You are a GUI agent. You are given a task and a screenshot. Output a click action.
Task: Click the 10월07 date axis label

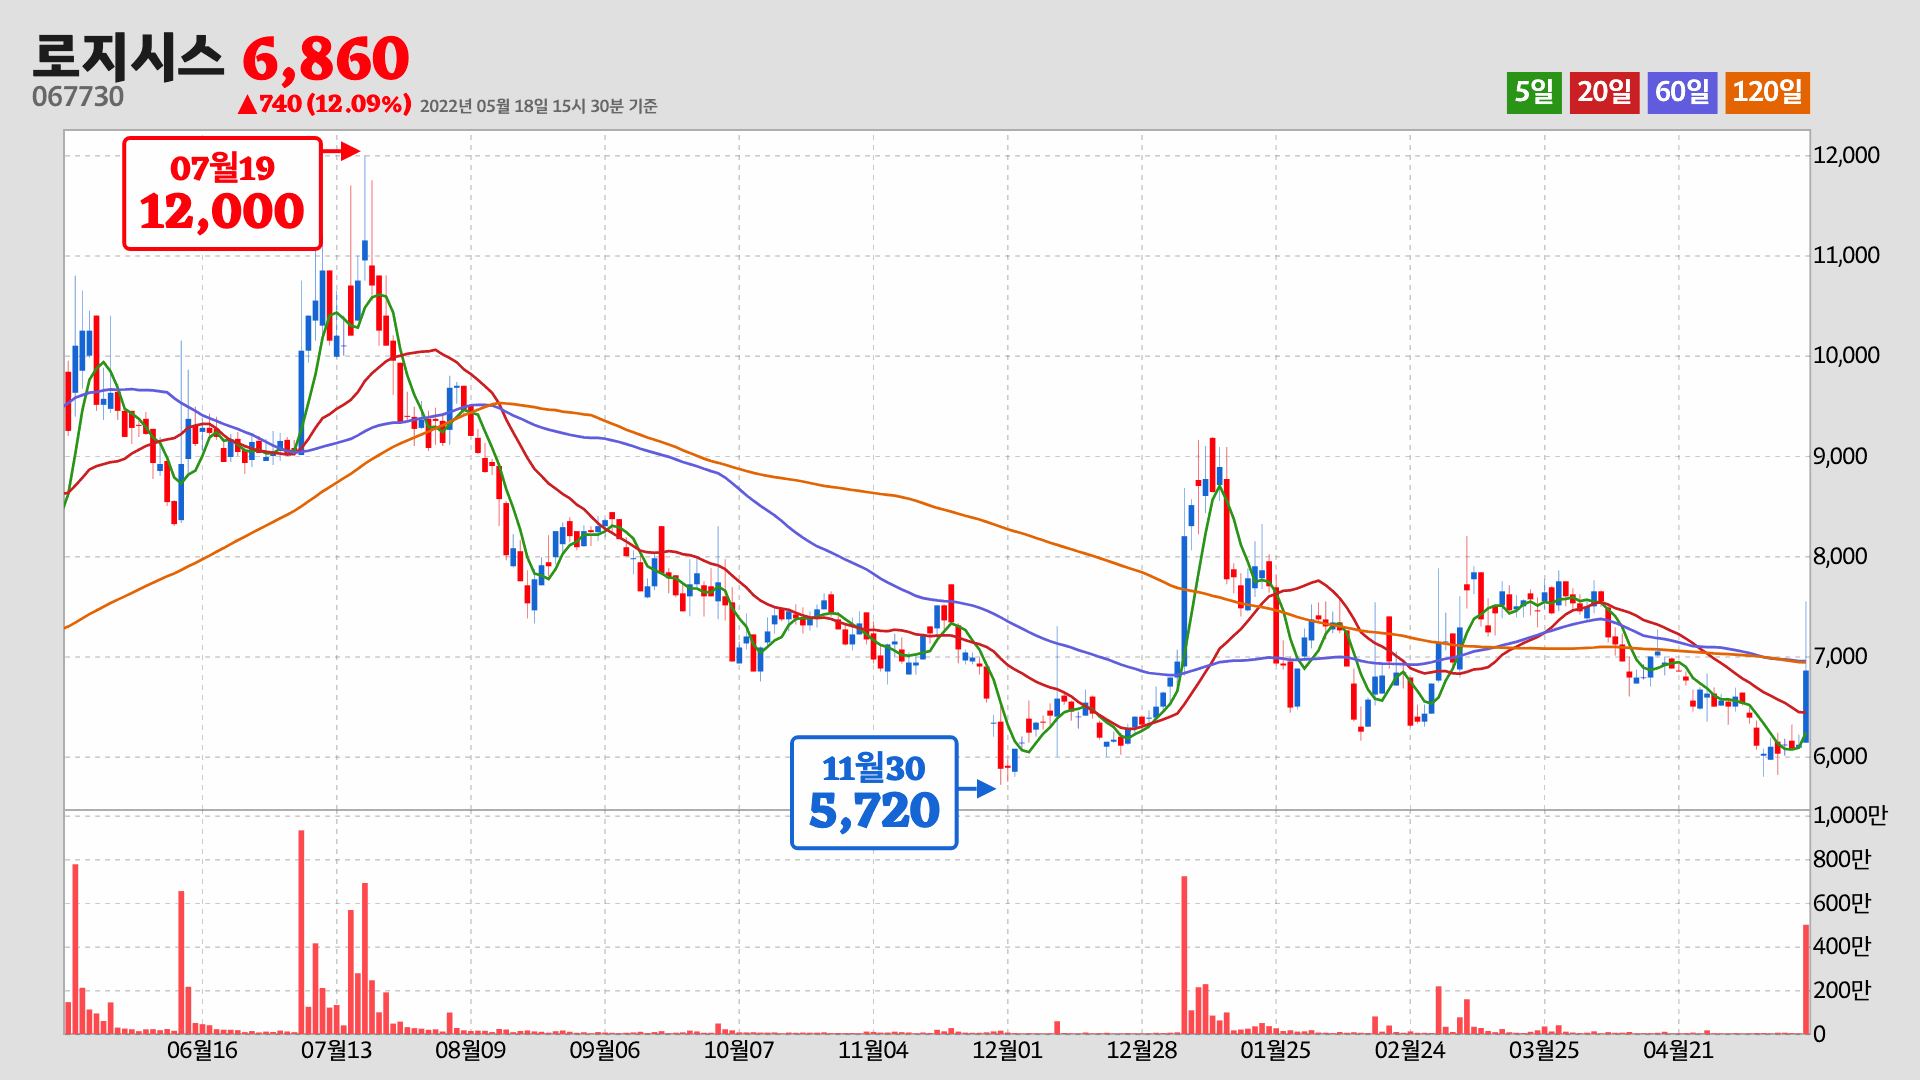tap(739, 1050)
